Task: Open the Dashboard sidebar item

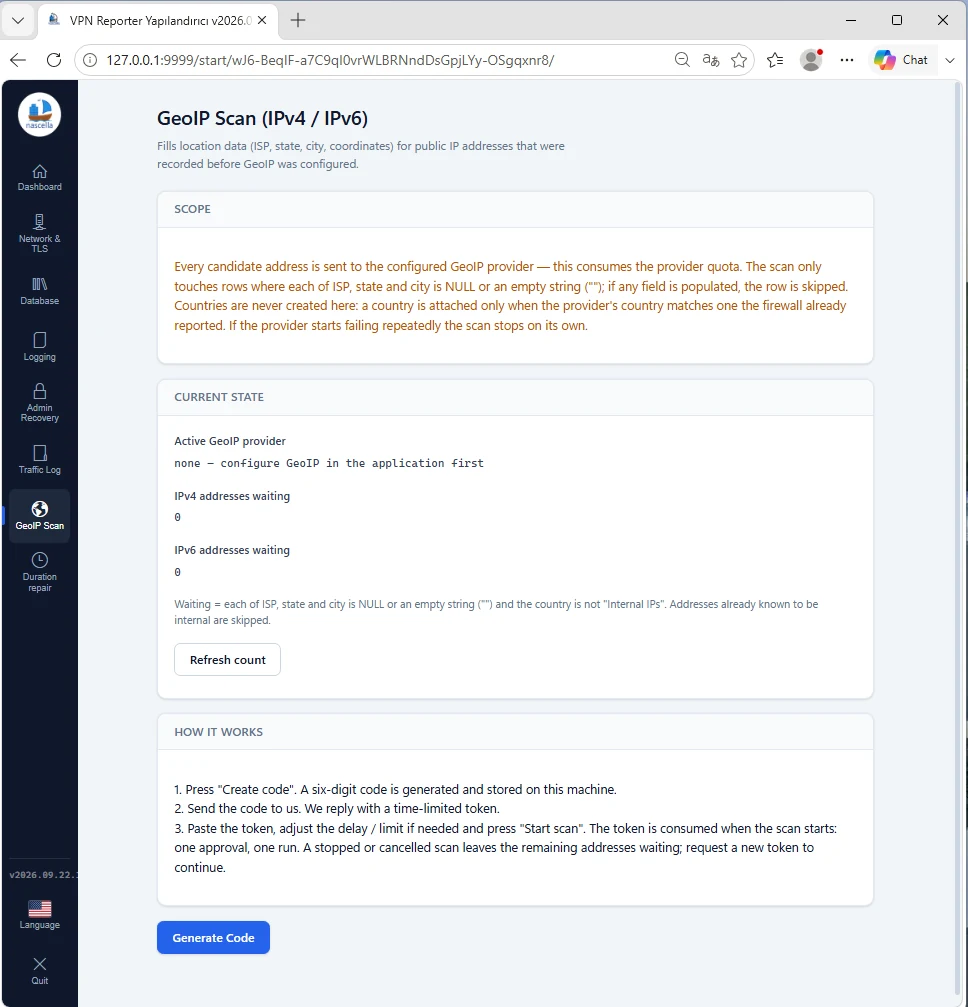Action: click(x=39, y=178)
